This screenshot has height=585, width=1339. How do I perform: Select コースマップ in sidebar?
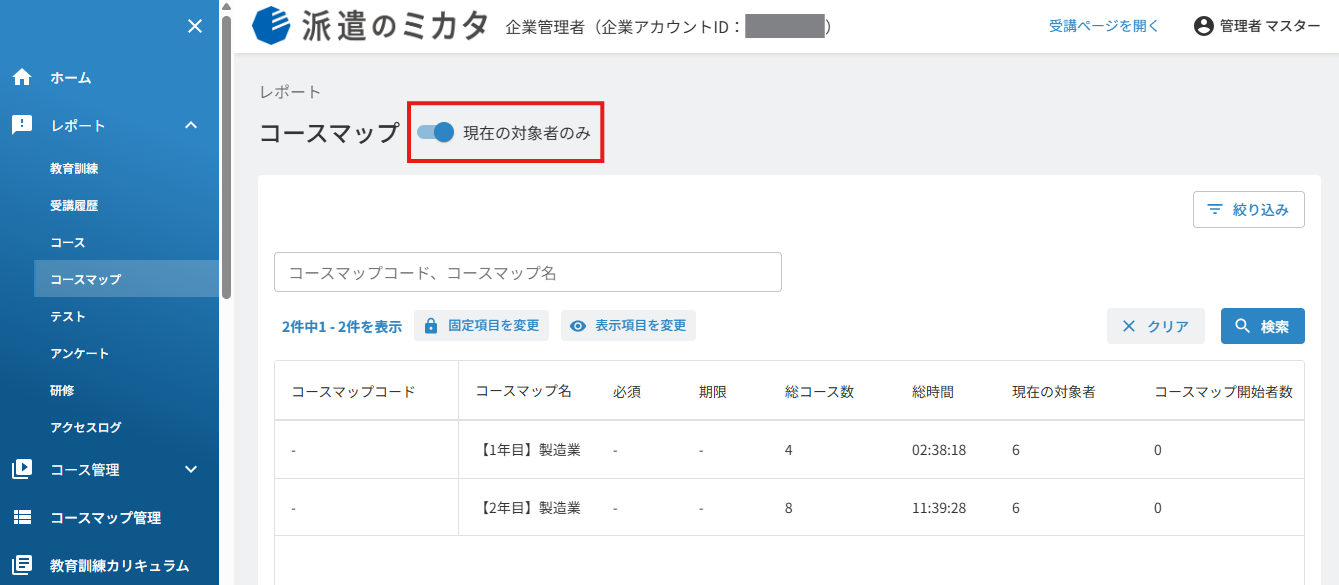(x=126, y=279)
